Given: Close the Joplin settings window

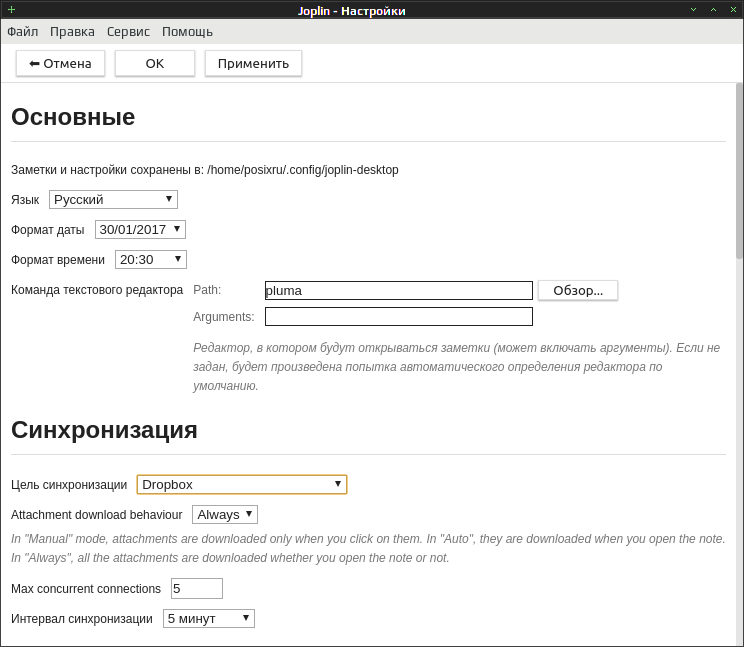Looking at the screenshot, I should point(733,9).
